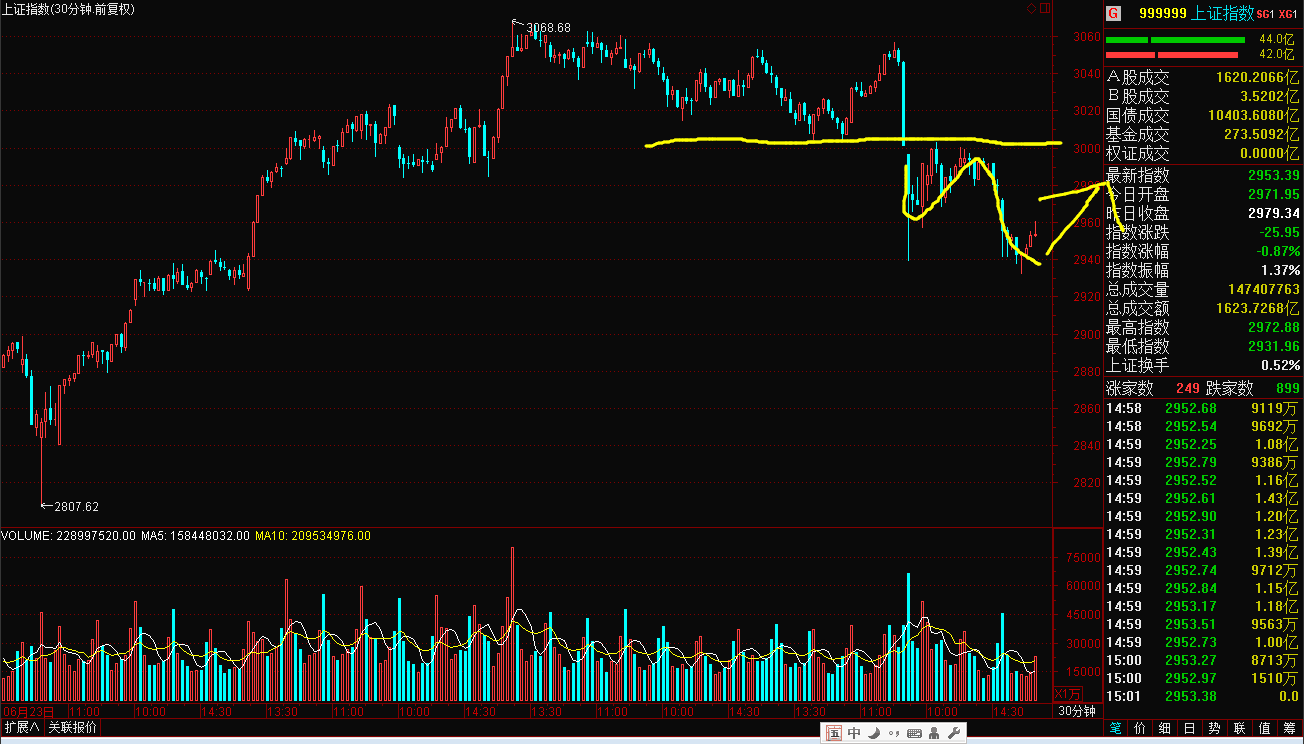The image size is (1304, 744).
Task: Click the IME punctuation icon
Action: (x=892, y=733)
